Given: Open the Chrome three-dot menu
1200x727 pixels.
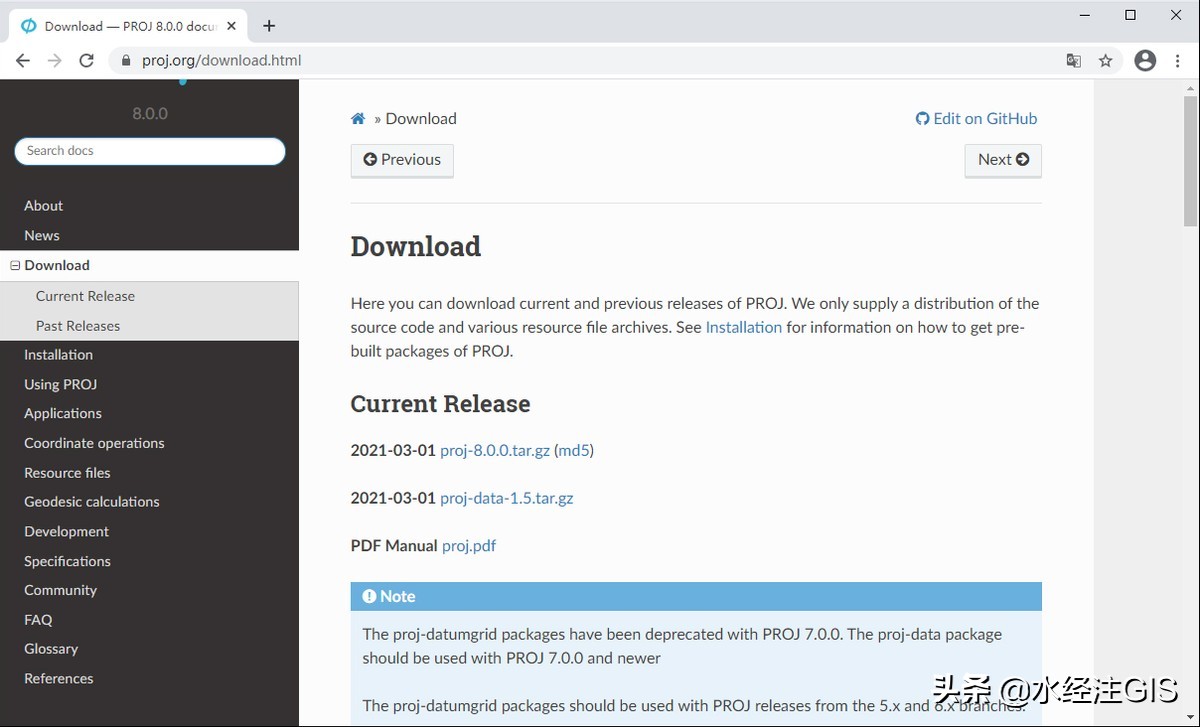Looking at the screenshot, I should click(1178, 60).
